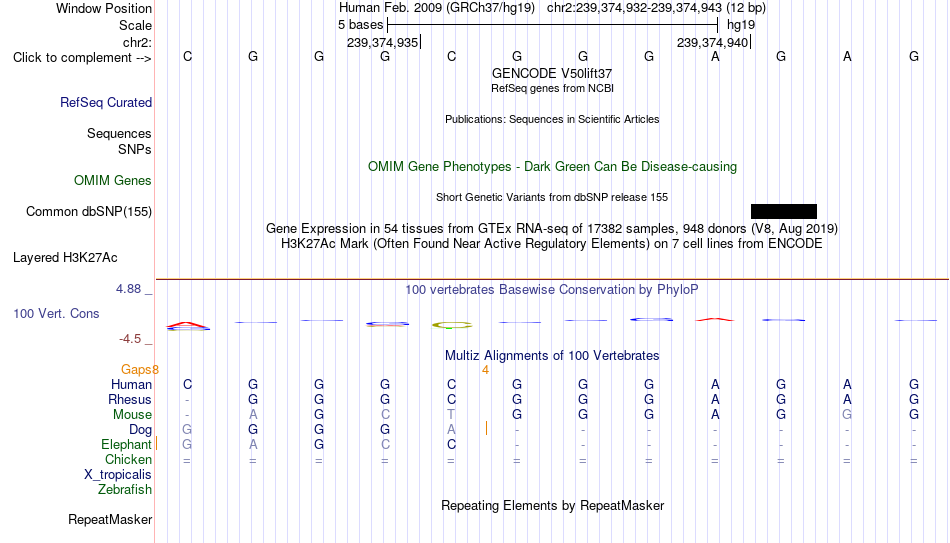Click the 239,374,935 coordinate label

(x=382, y=42)
